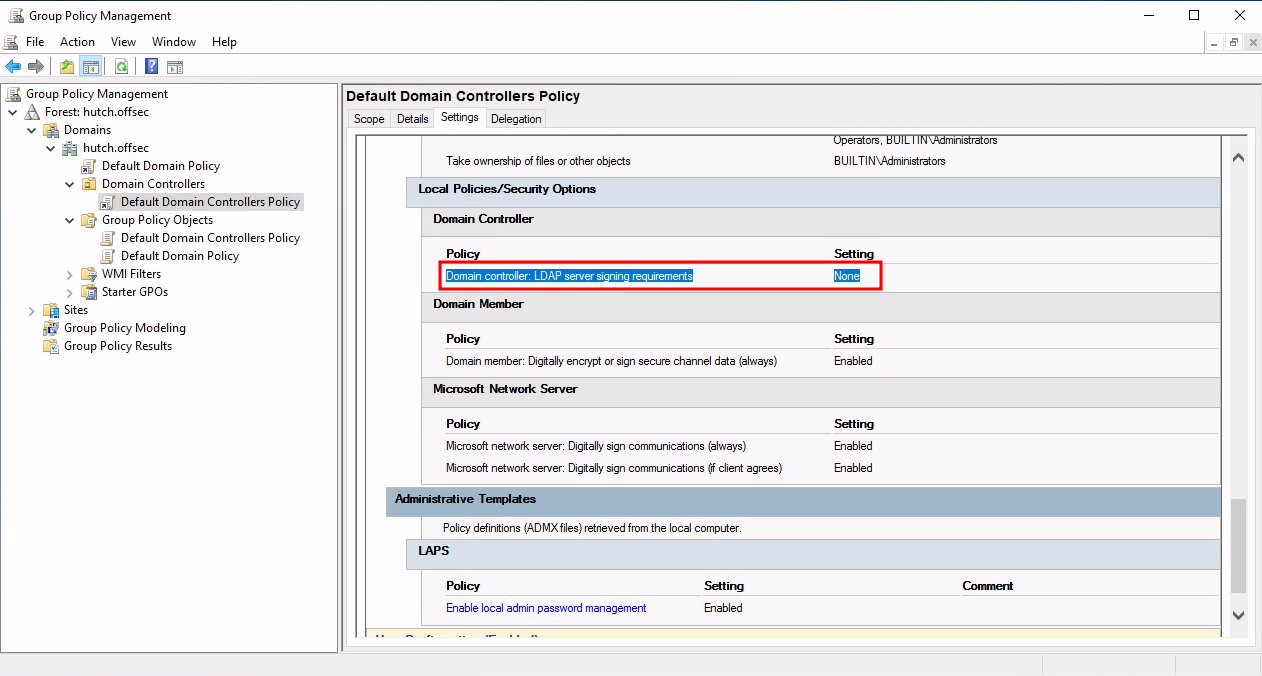Image resolution: width=1262 pixels, height=676 pixels.
Task: Click the Forest: hutch.offsec triangle icon
Action: 33,112
